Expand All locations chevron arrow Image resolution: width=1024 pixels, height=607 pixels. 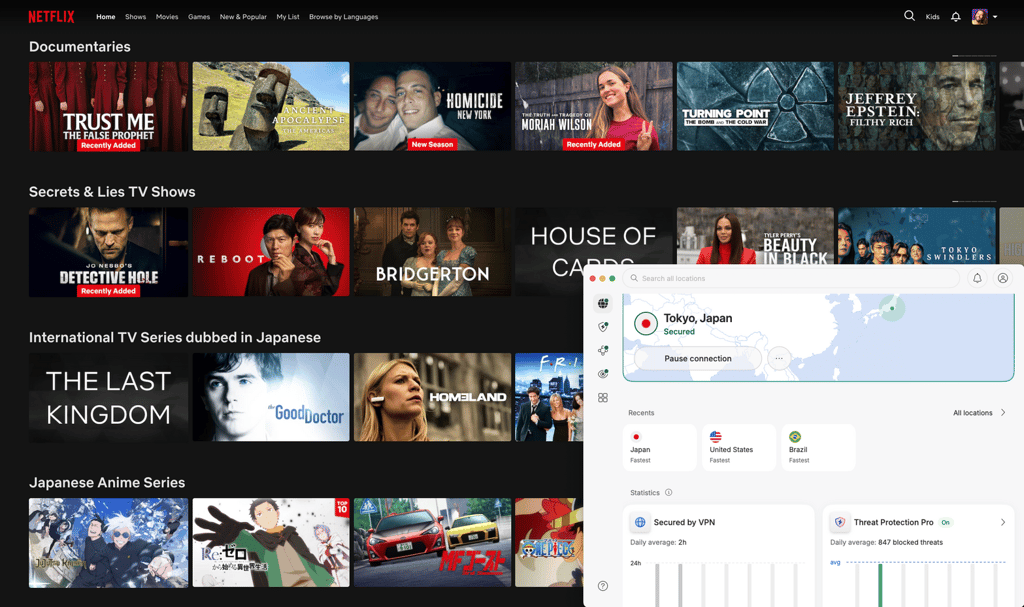point(1003,413)
